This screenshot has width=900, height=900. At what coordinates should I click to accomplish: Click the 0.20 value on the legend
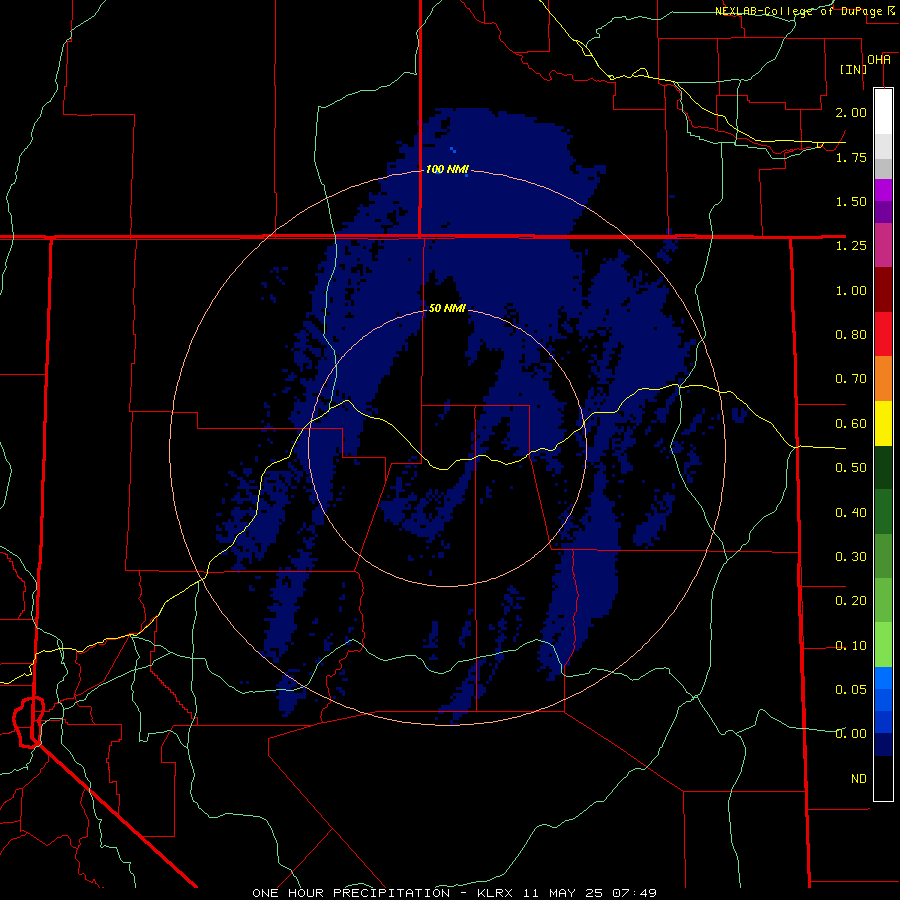coord(851,601)
